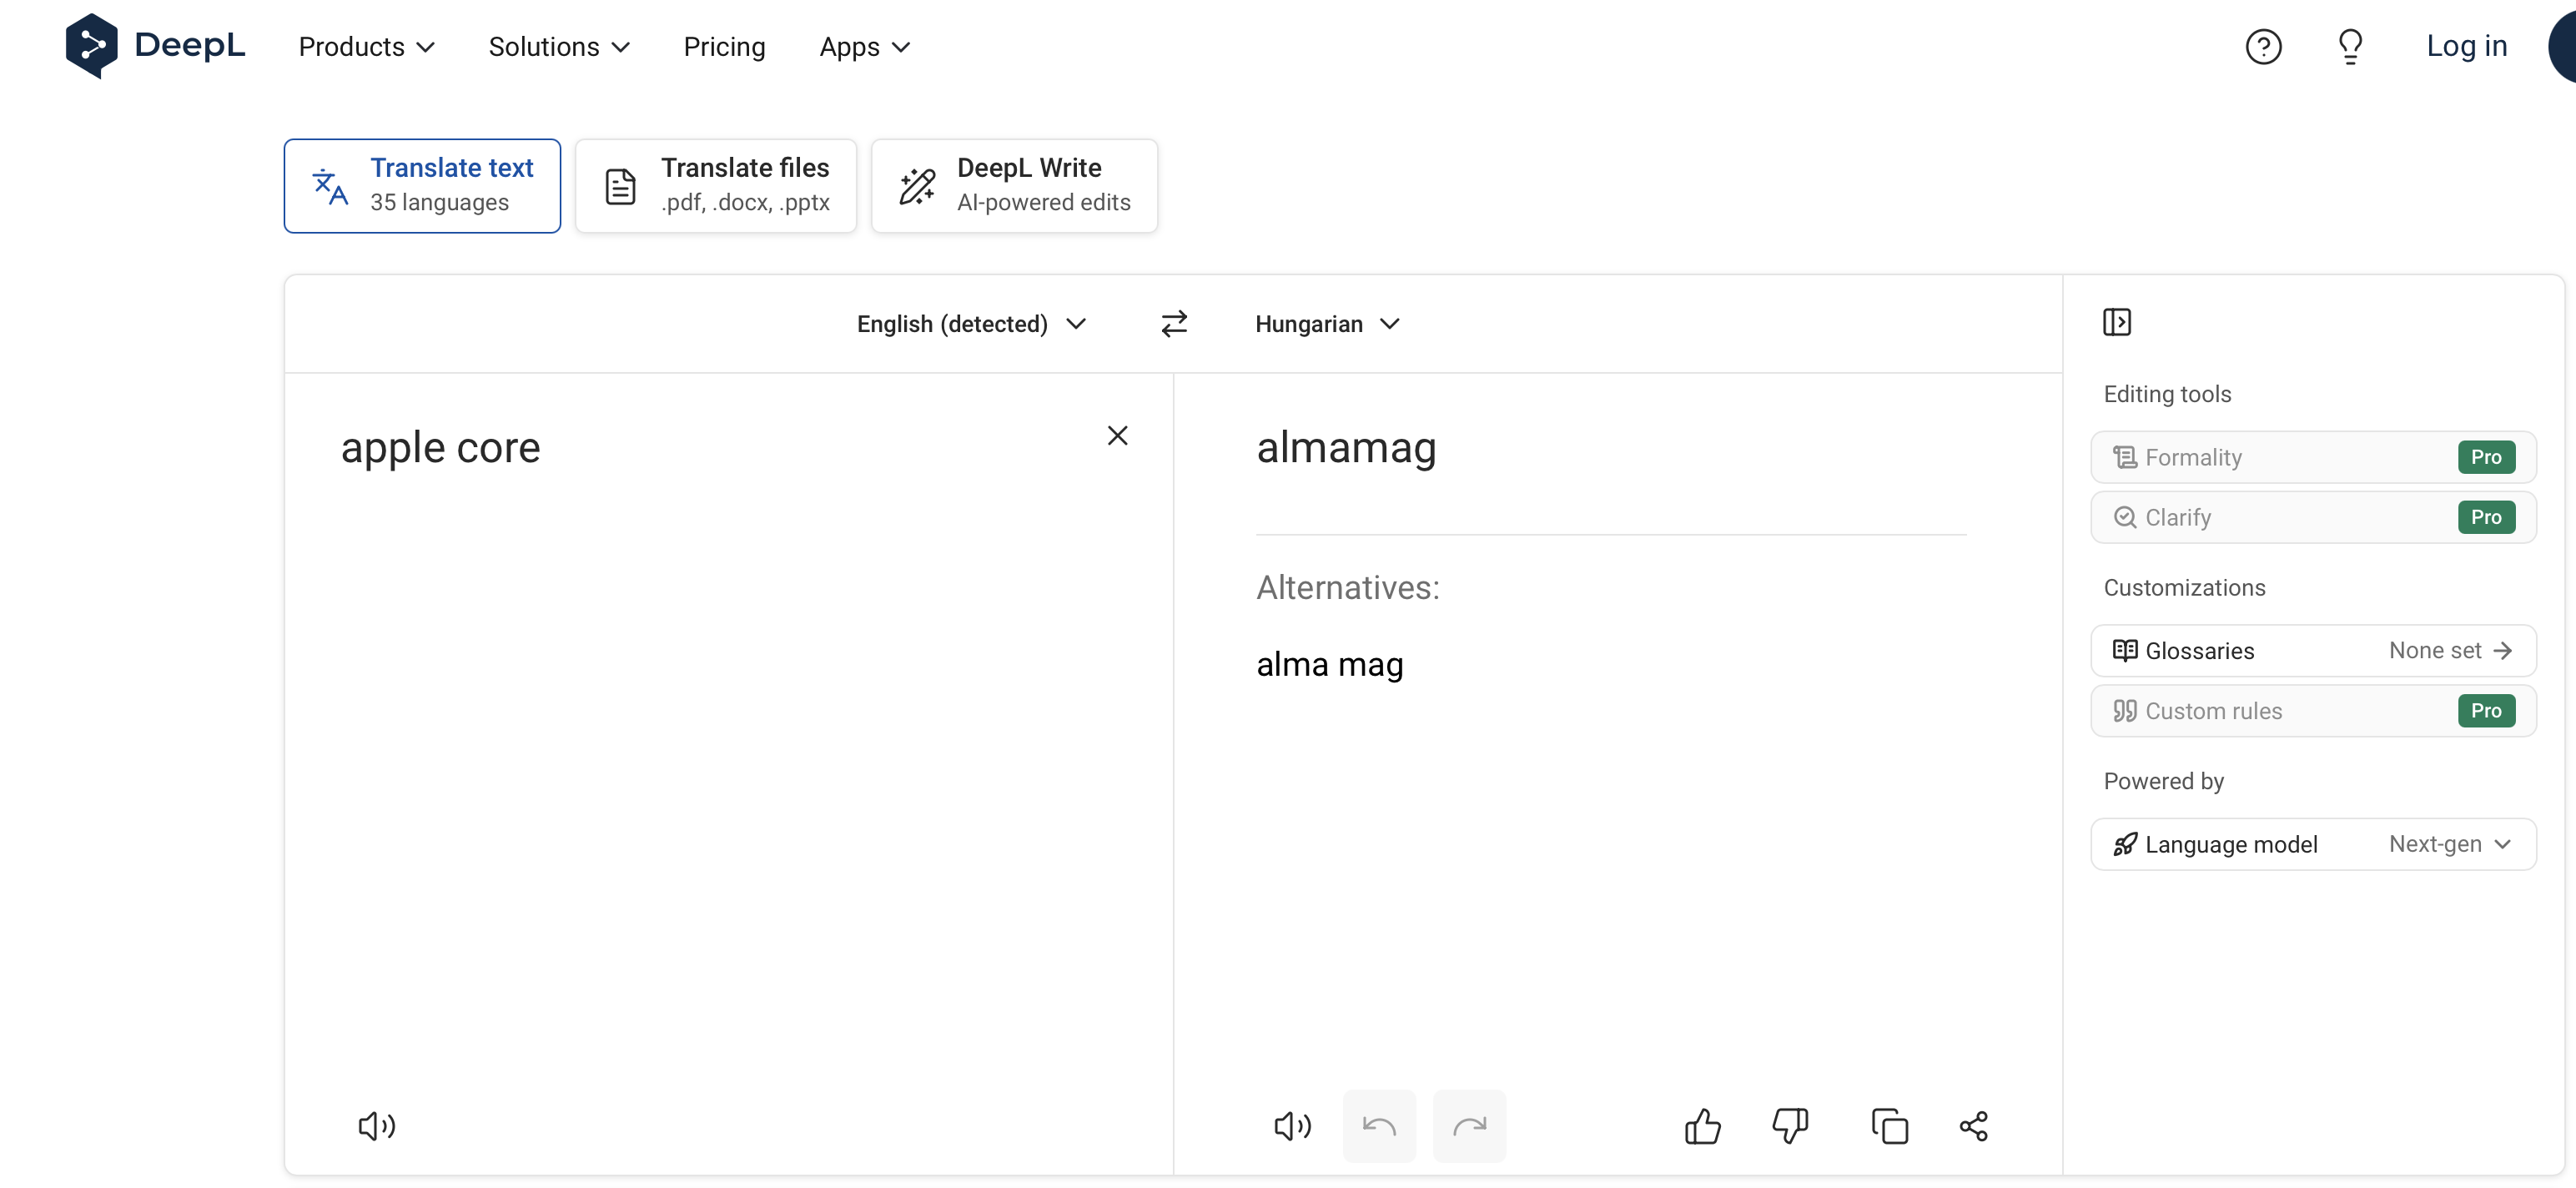Copy the translated text
Image resolution: width=2576 pixels, height=1188 pixels.
click(x=1889, y=1126)
